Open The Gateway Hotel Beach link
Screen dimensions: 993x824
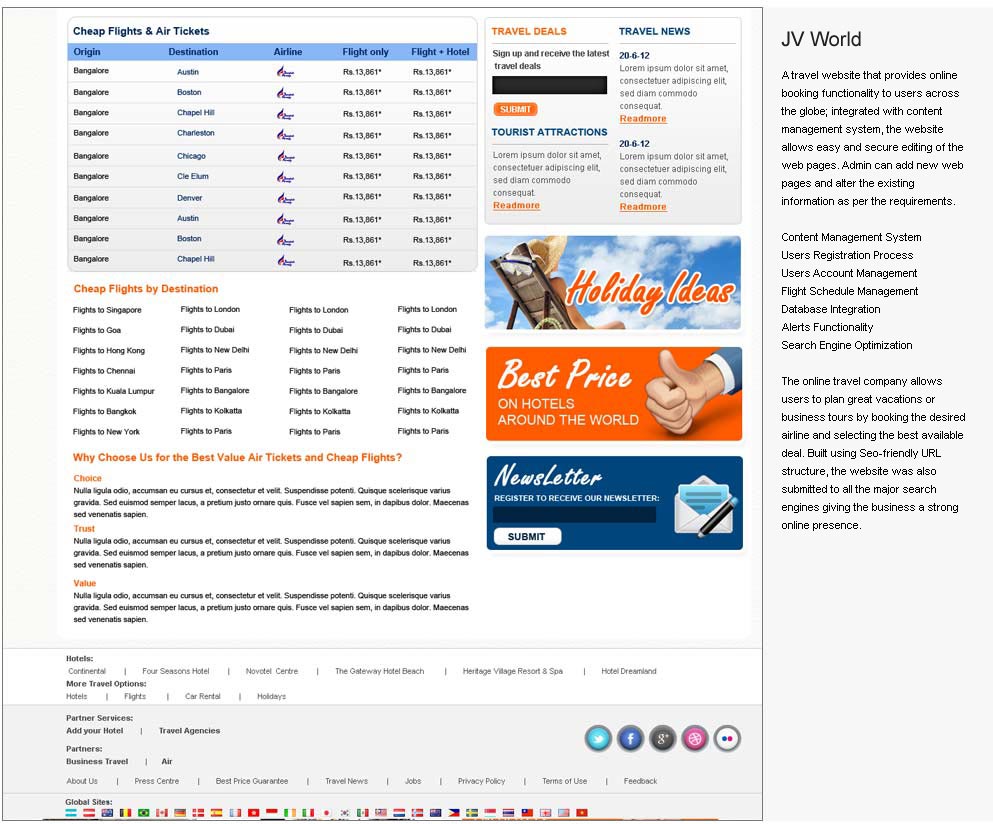(379, 671)
